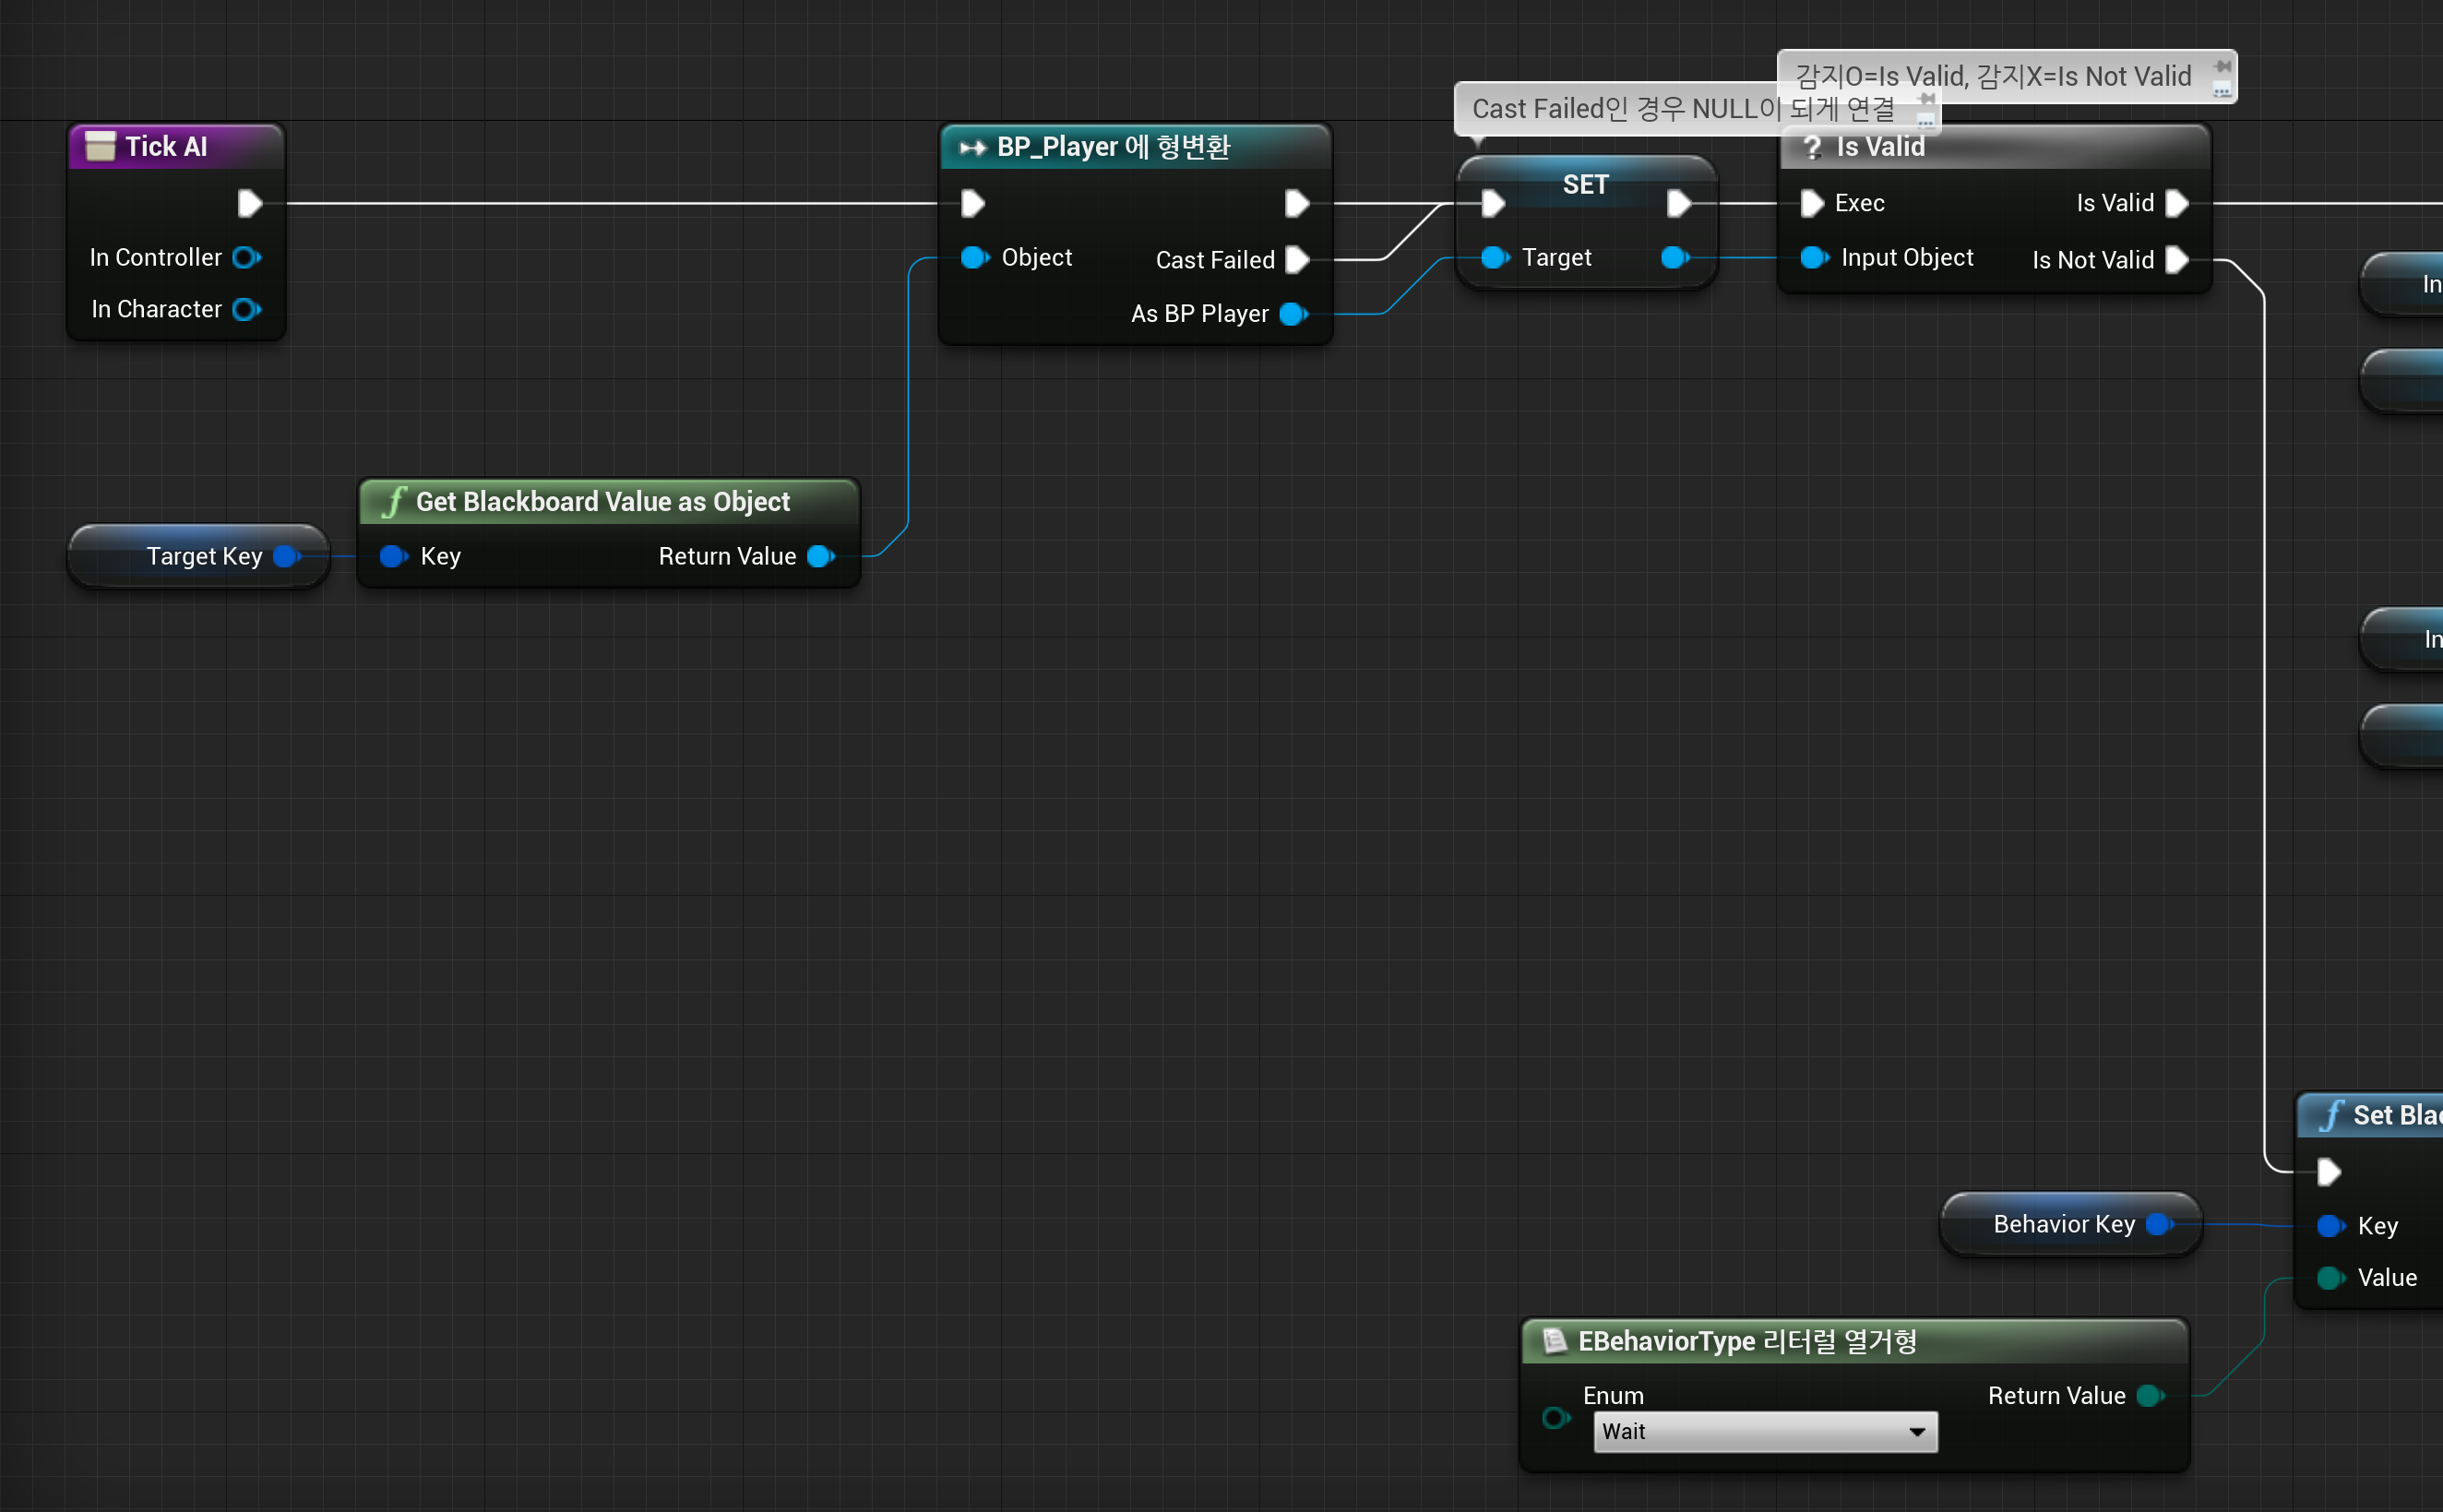Click the function icon on Get Blackboard Value
Viewport: 2443px width, 1512px height.
click(394, 501)
